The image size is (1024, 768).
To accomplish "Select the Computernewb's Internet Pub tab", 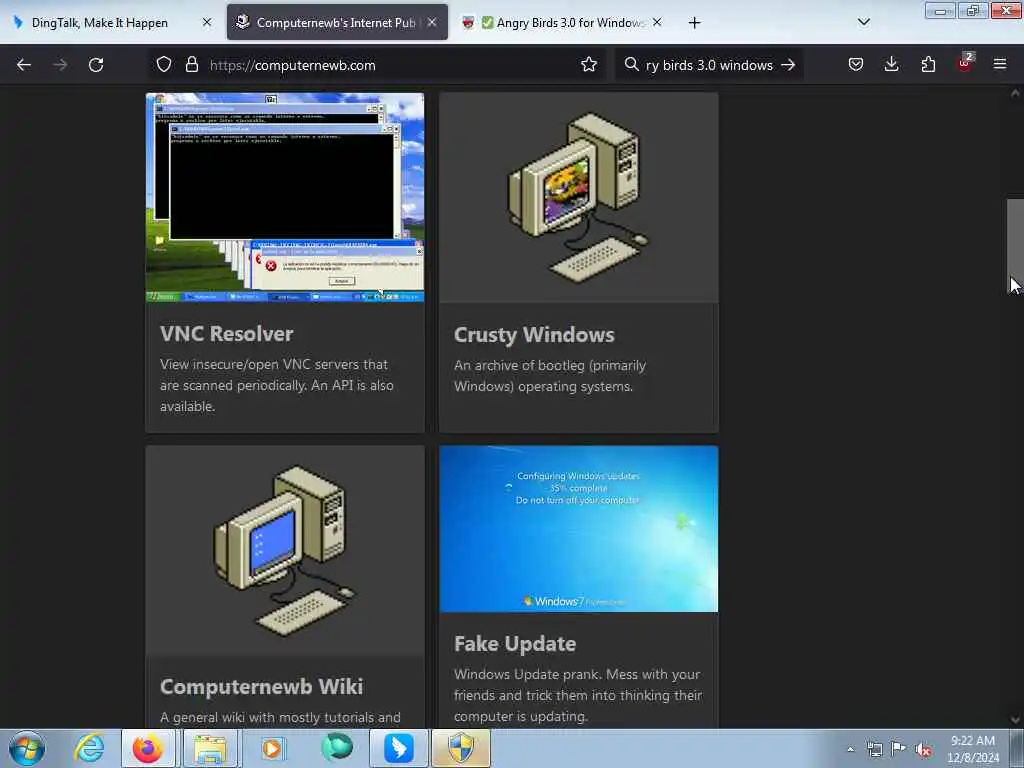I will 337,22.
